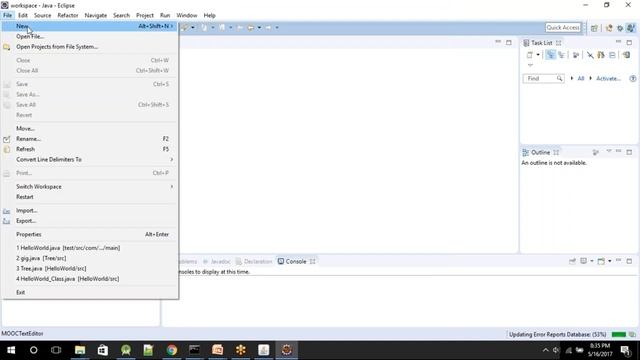The height and width of the screenshot is (360, 640).
Task: Open the Navigate menu
Action: (x=96, y=16)
